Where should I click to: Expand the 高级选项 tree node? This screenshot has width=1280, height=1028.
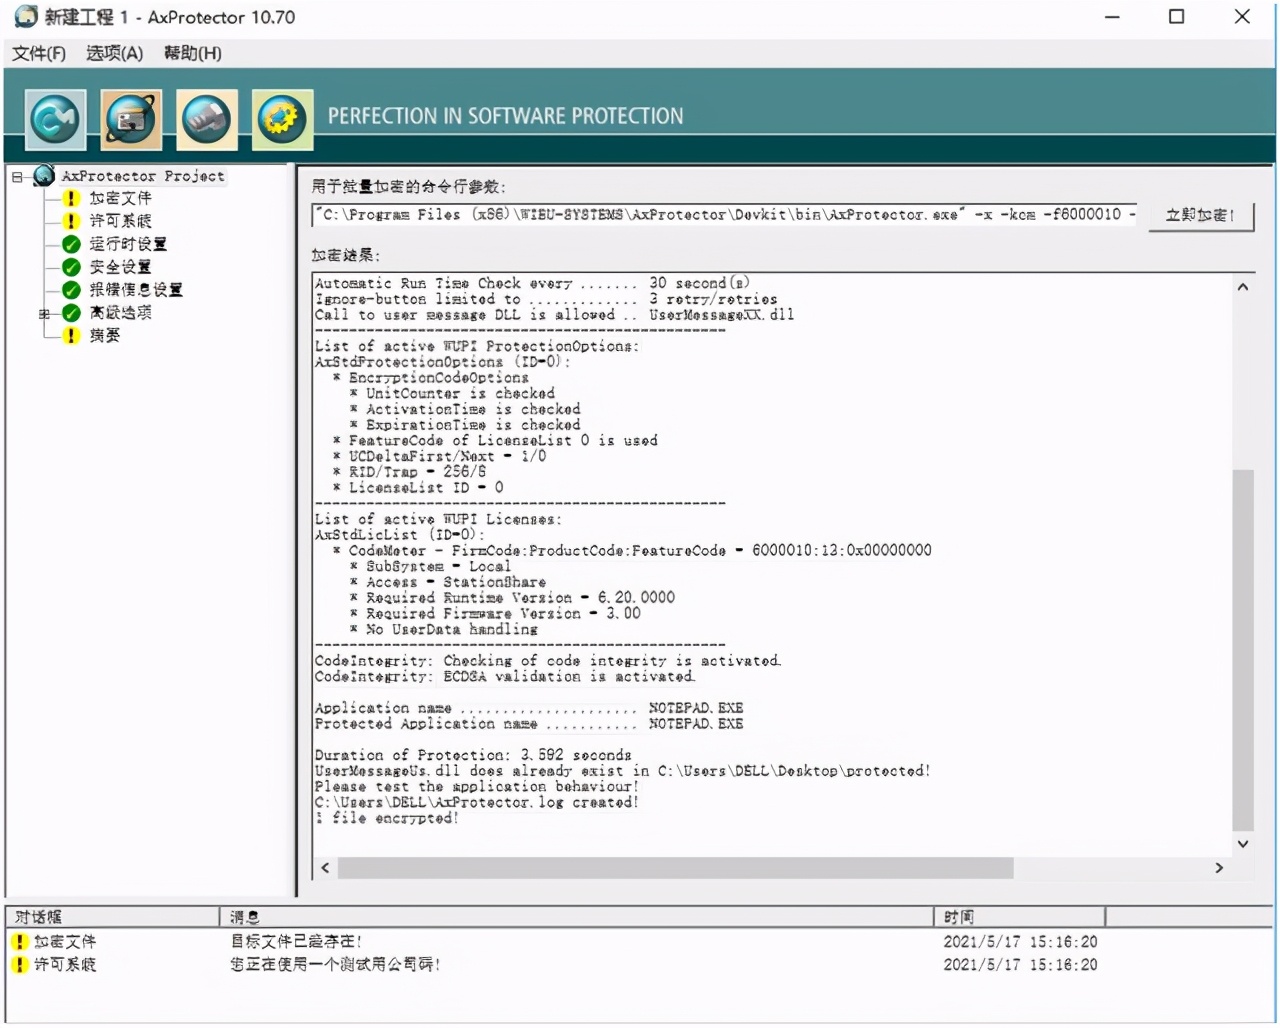44,313
